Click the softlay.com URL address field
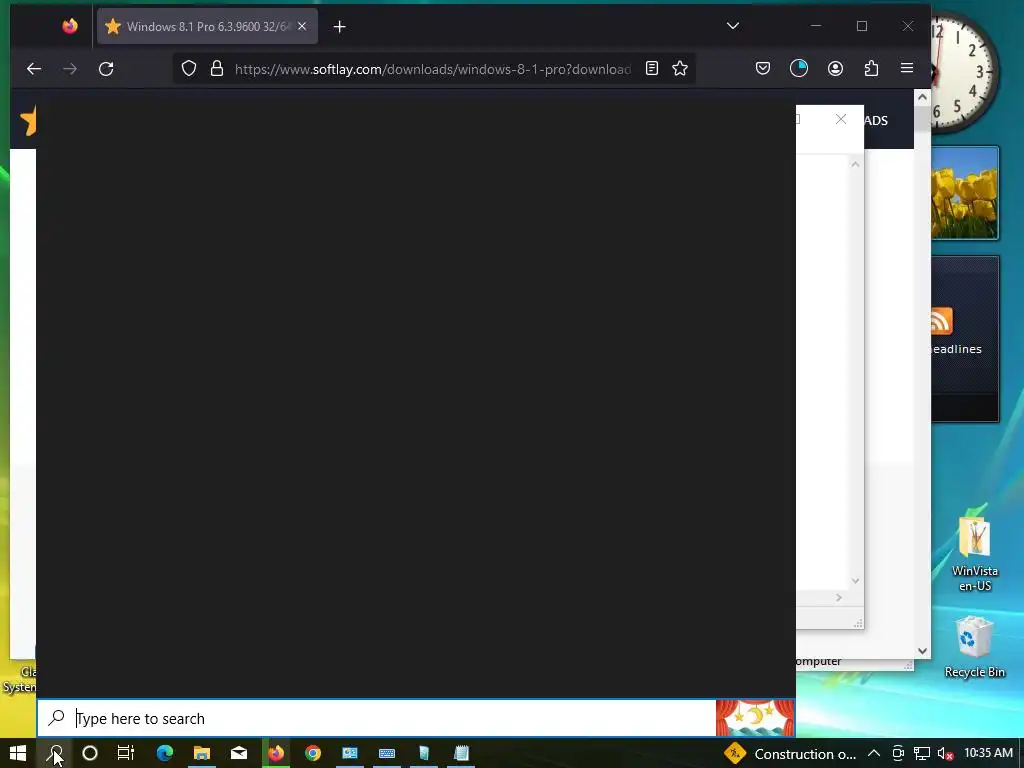Image resolution: width=1024 pixels, height=768 pixels. (432, 69)
